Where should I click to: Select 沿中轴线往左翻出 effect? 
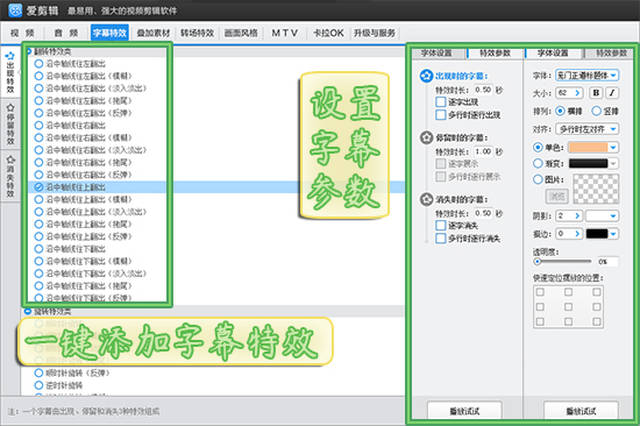click(x=70, y=64)
